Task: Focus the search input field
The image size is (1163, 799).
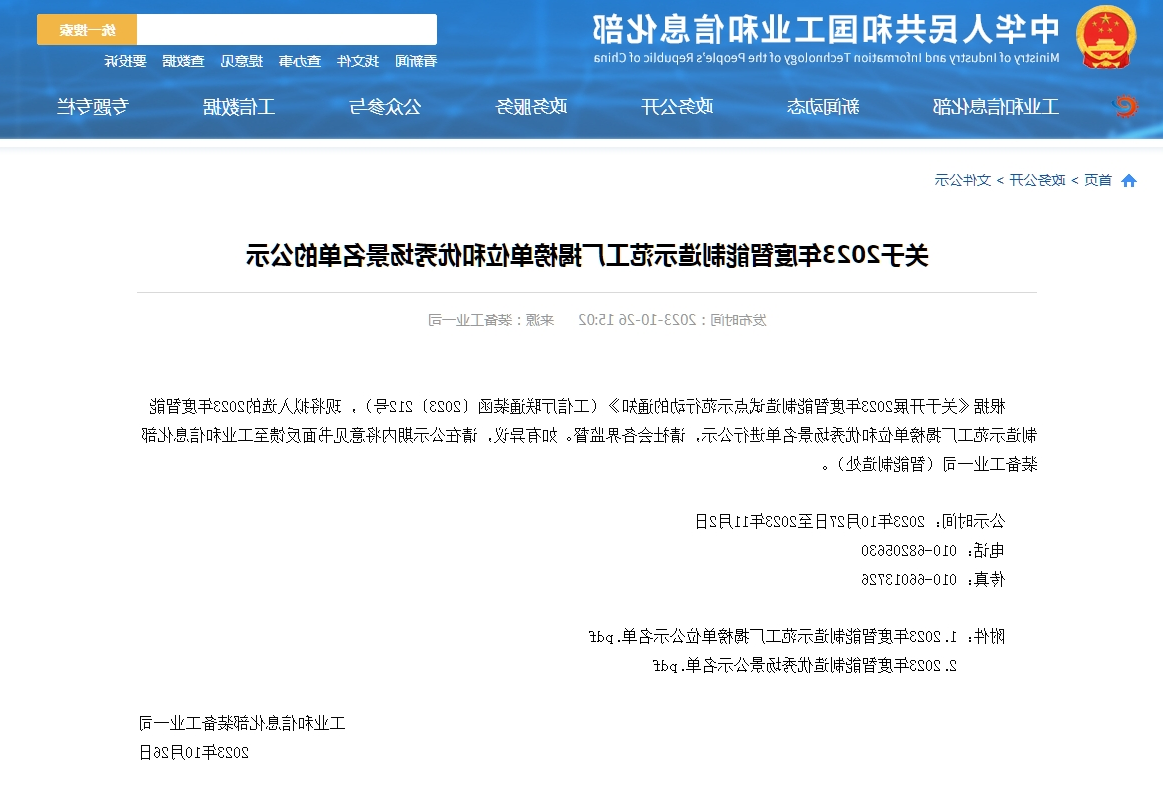Action: [286, 30]
